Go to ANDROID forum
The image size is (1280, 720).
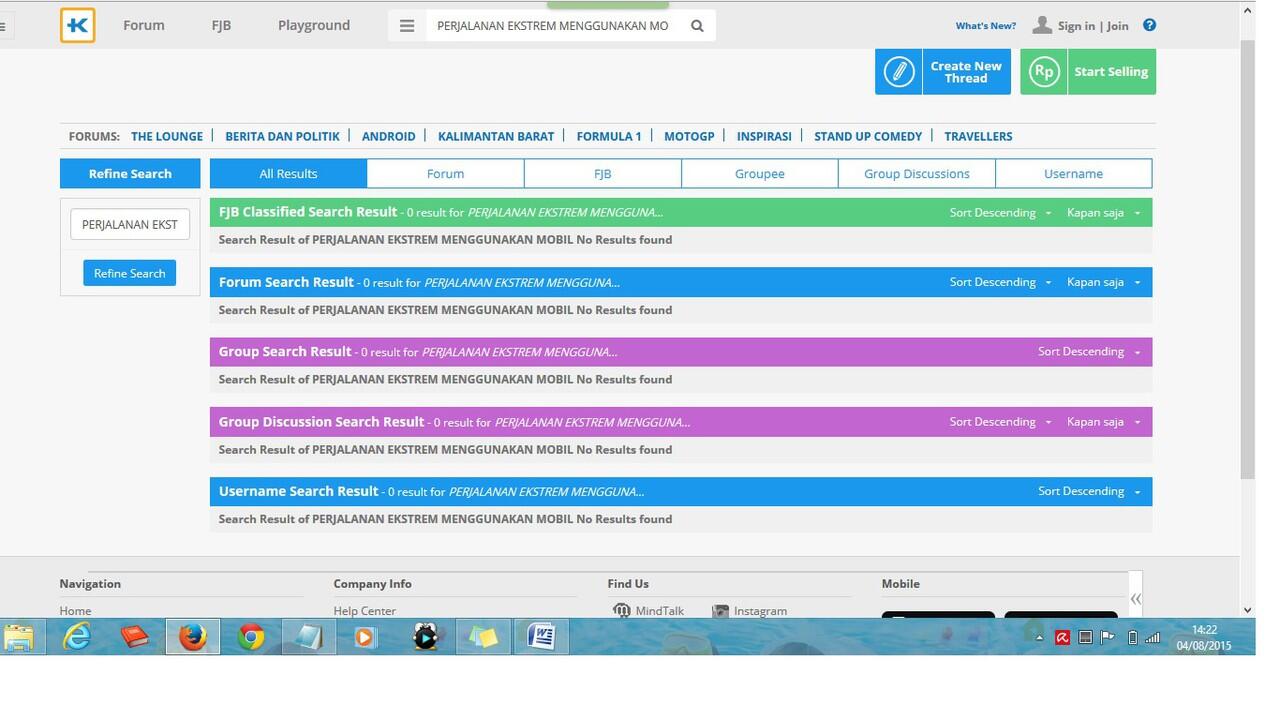click(x=389, y=136)
